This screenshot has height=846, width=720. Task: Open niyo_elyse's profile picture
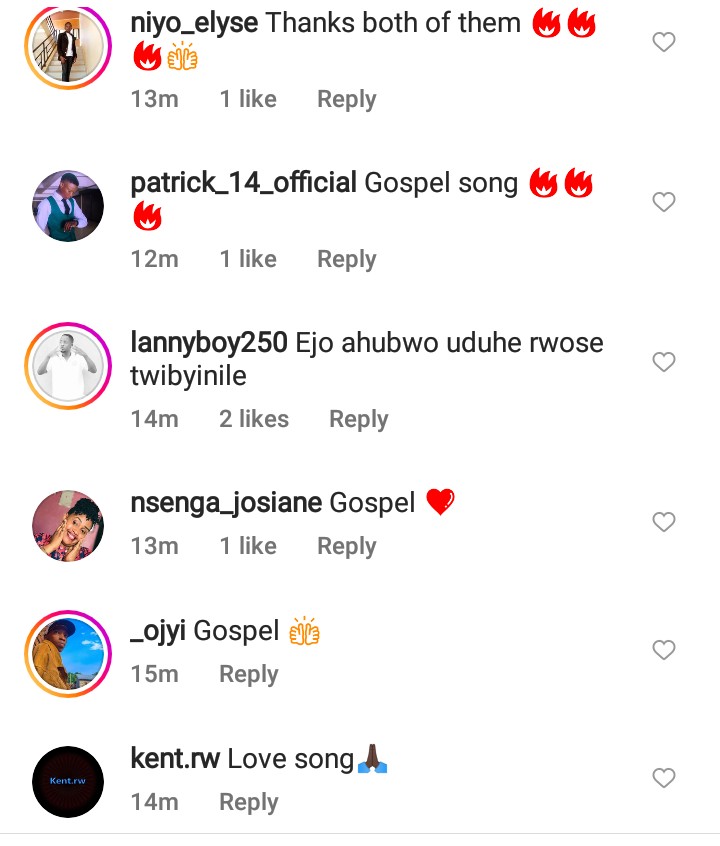[68, 46]
